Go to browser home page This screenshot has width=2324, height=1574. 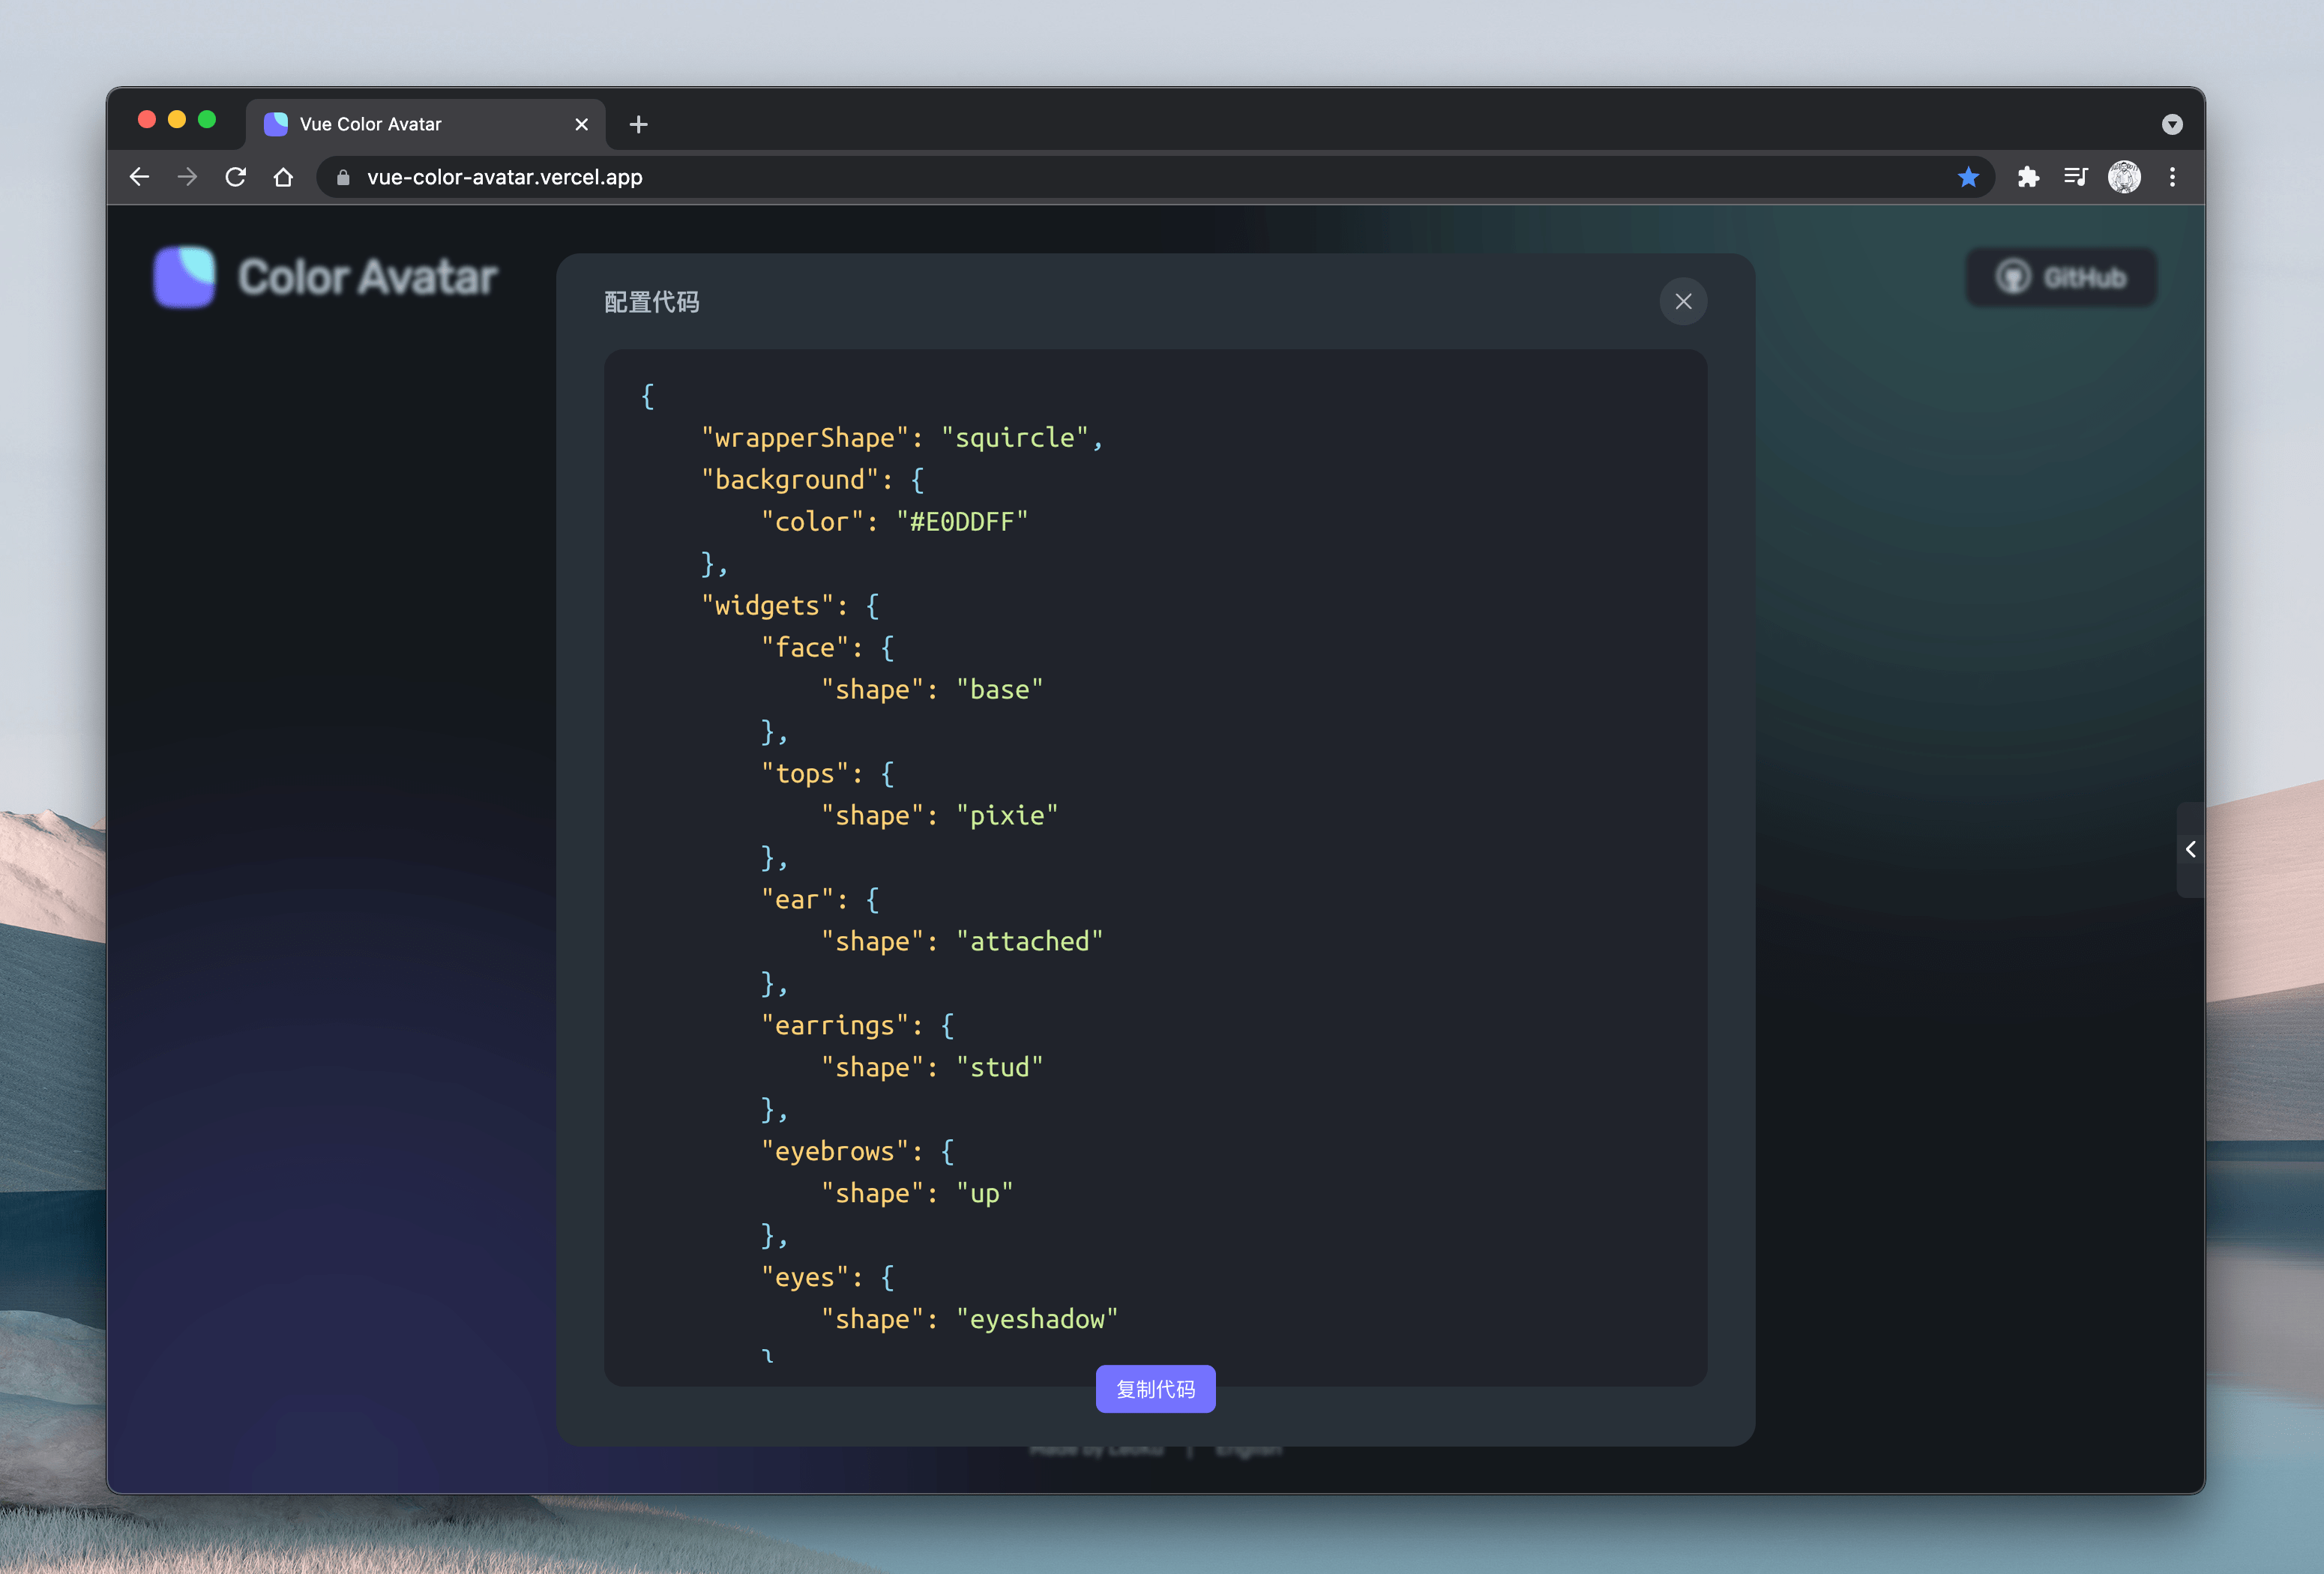point(283,177)
